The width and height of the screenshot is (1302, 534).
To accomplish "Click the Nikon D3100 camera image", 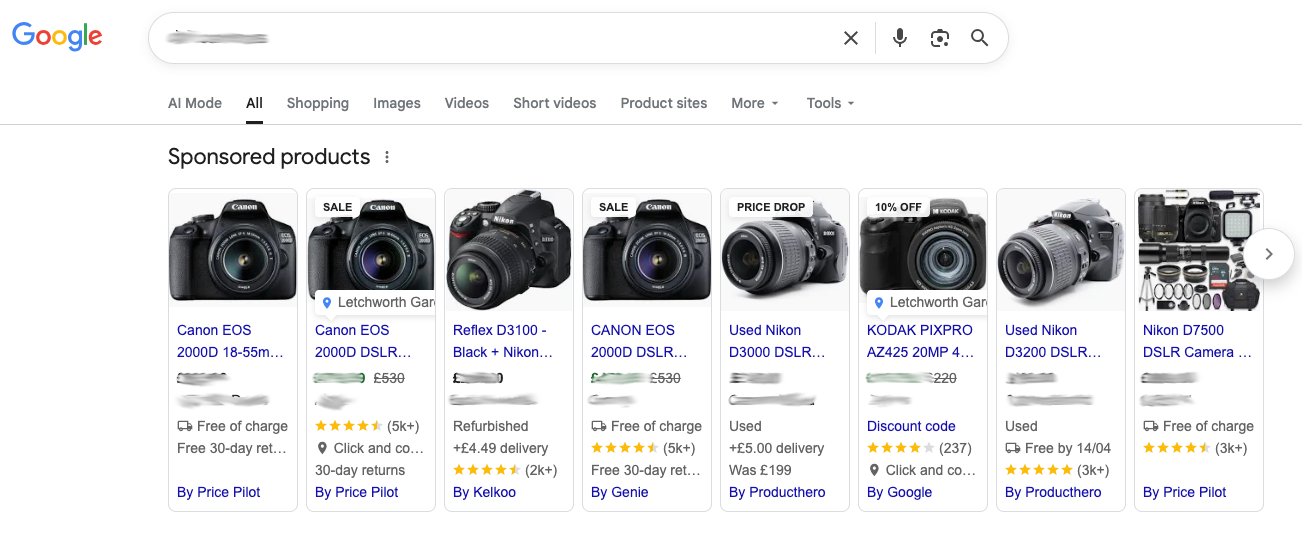I will tap(509, 250).
